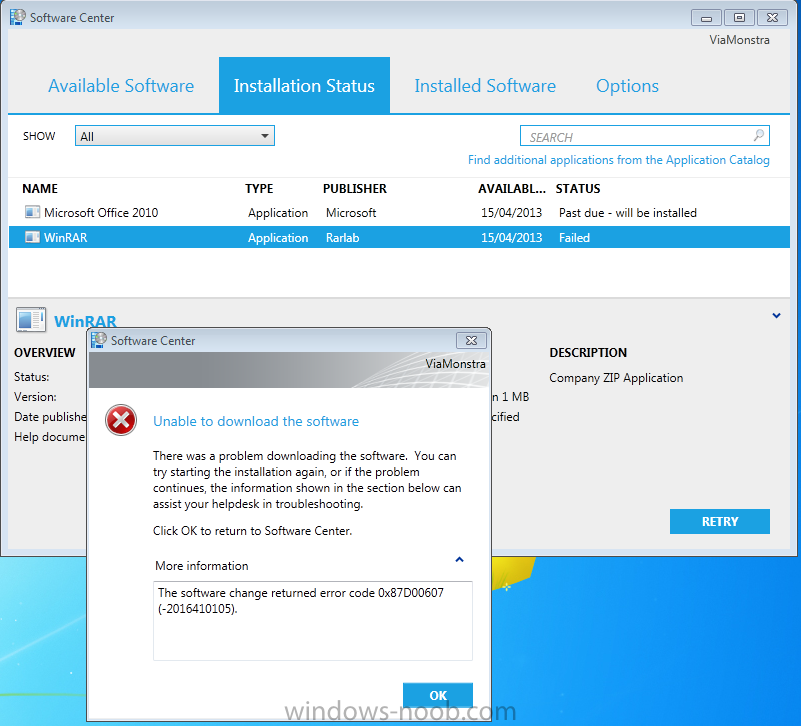This screenshot has width=801, height=726.
Task: Click the 'DESCRIPTION' section heading
Action: click(x=588, y=353)
